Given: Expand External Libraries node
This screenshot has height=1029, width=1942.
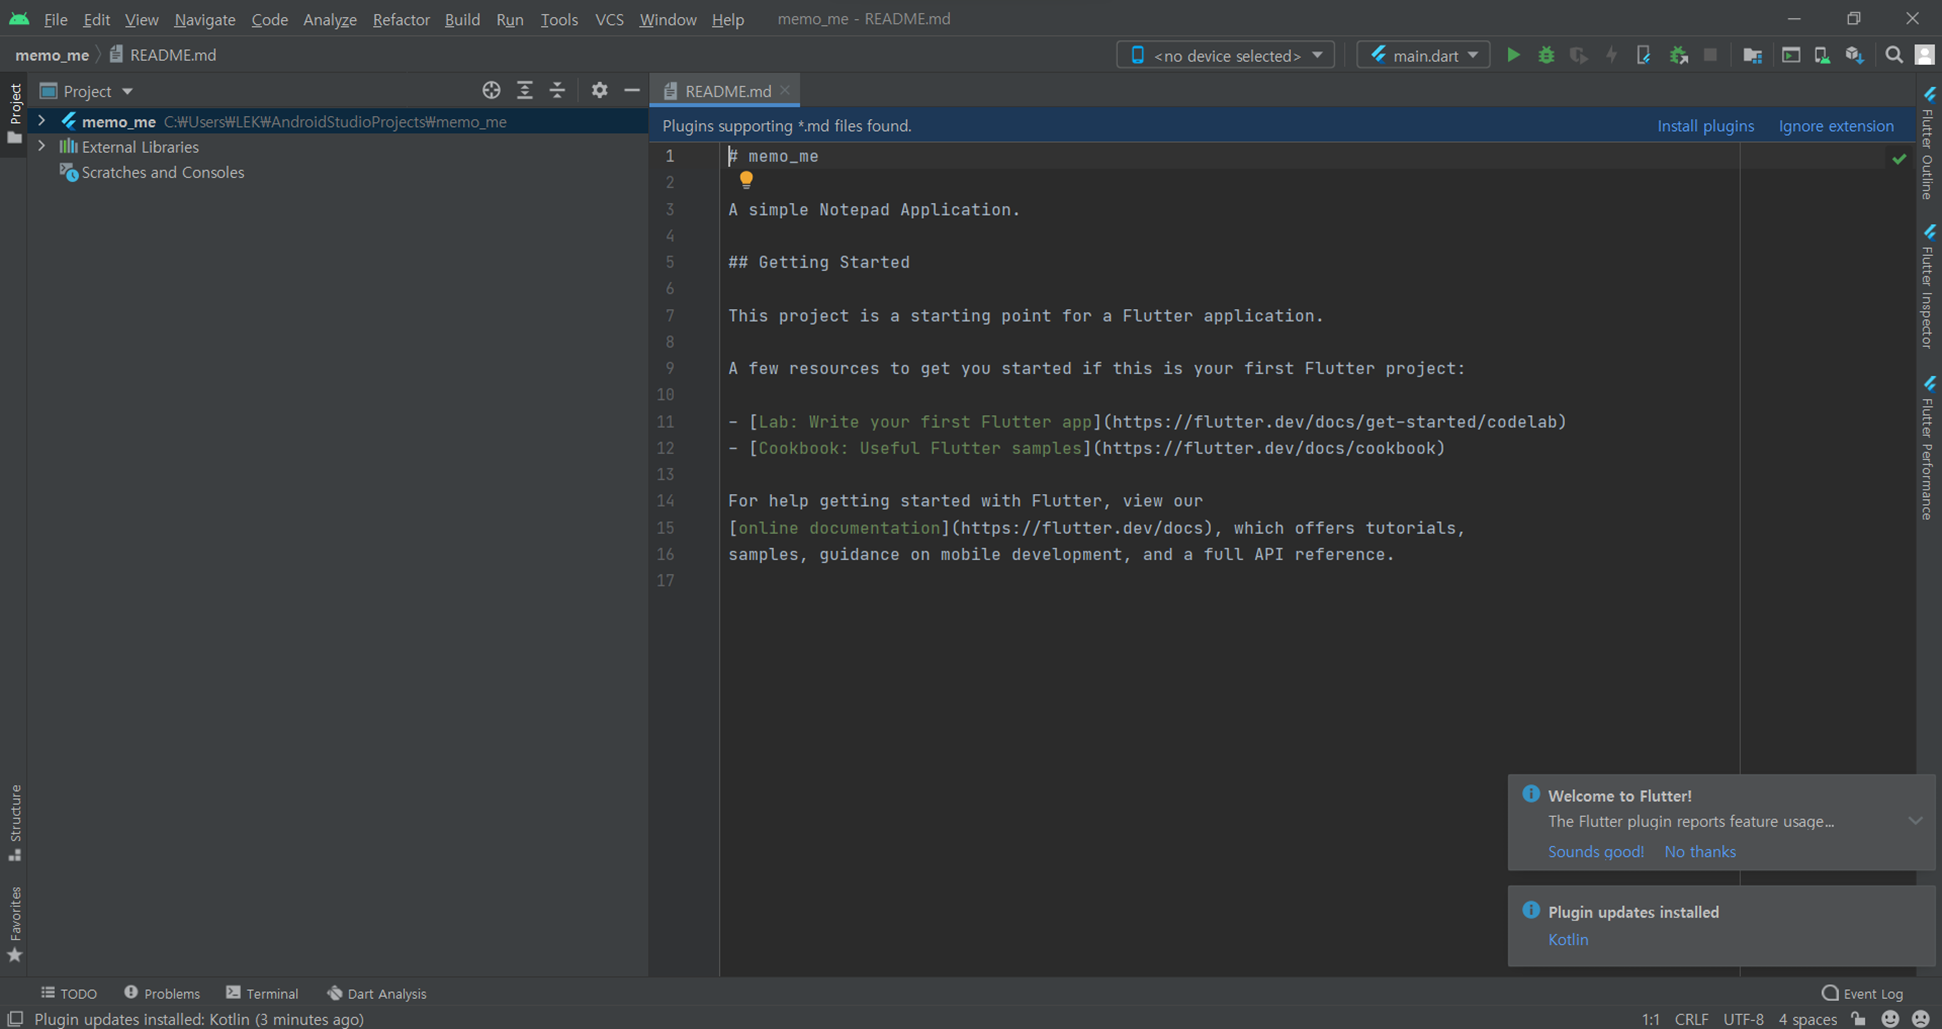Looking at the screenshot, I should coord(41,146).
